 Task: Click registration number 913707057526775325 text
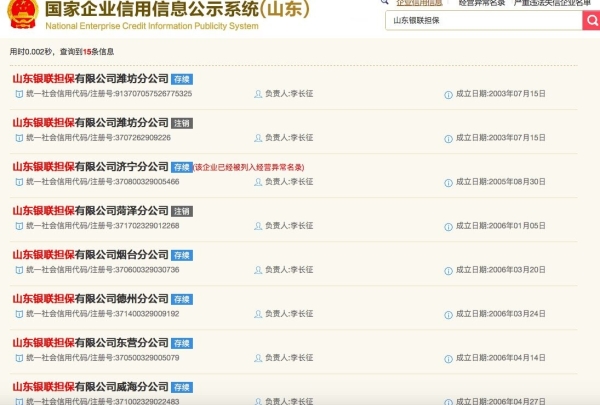click(x=153, y=94)
